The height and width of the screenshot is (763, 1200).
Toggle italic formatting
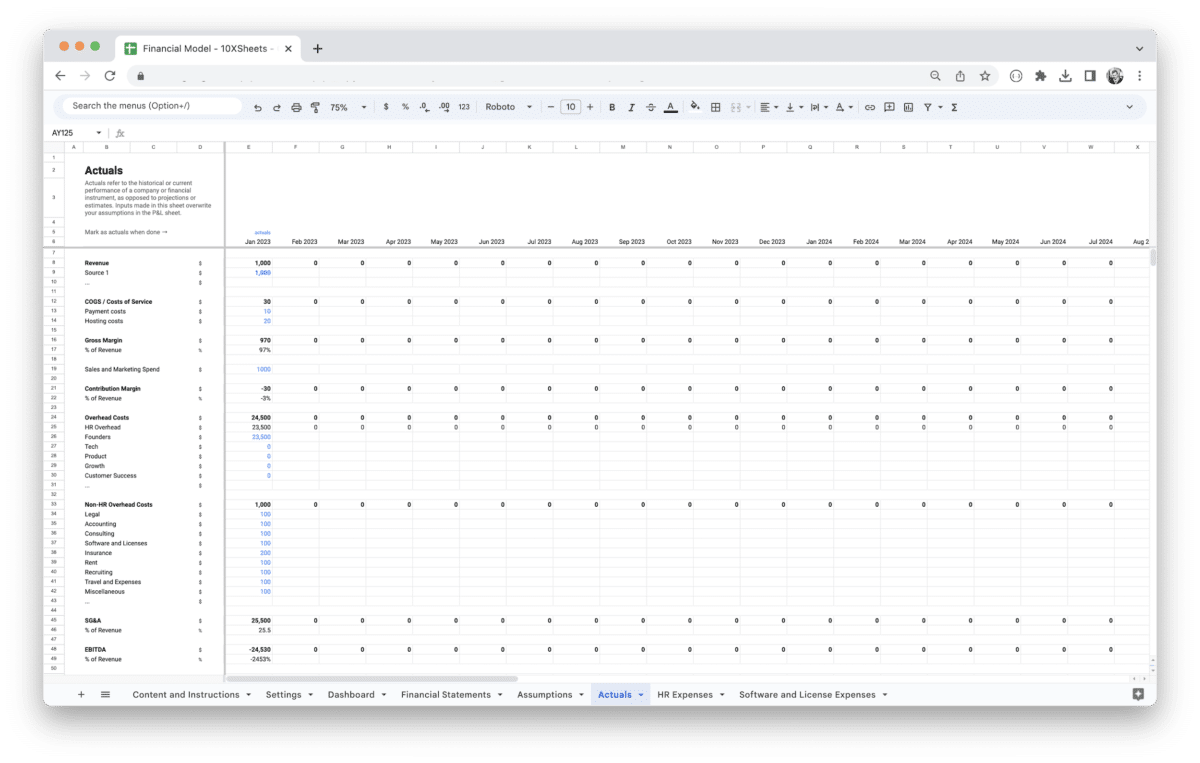click(x=632, y=106)
